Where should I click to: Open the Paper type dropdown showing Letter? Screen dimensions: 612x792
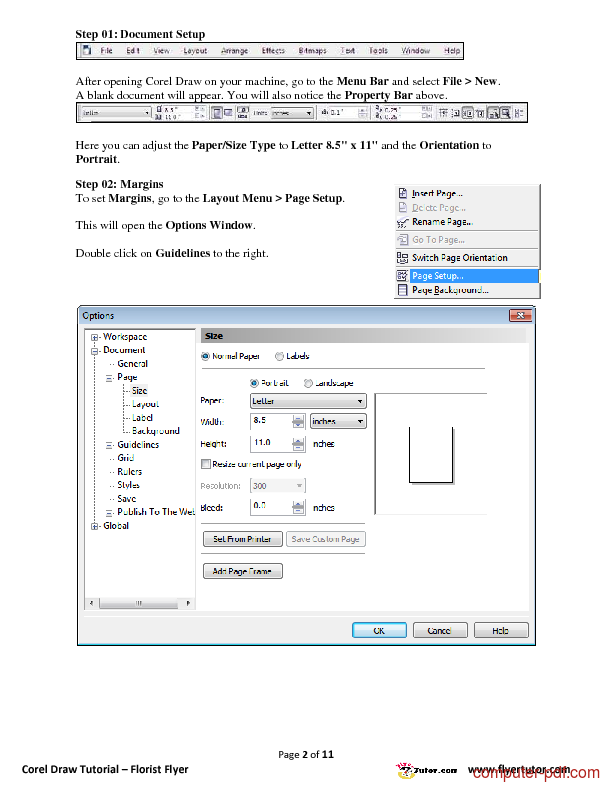pos(308,401)
